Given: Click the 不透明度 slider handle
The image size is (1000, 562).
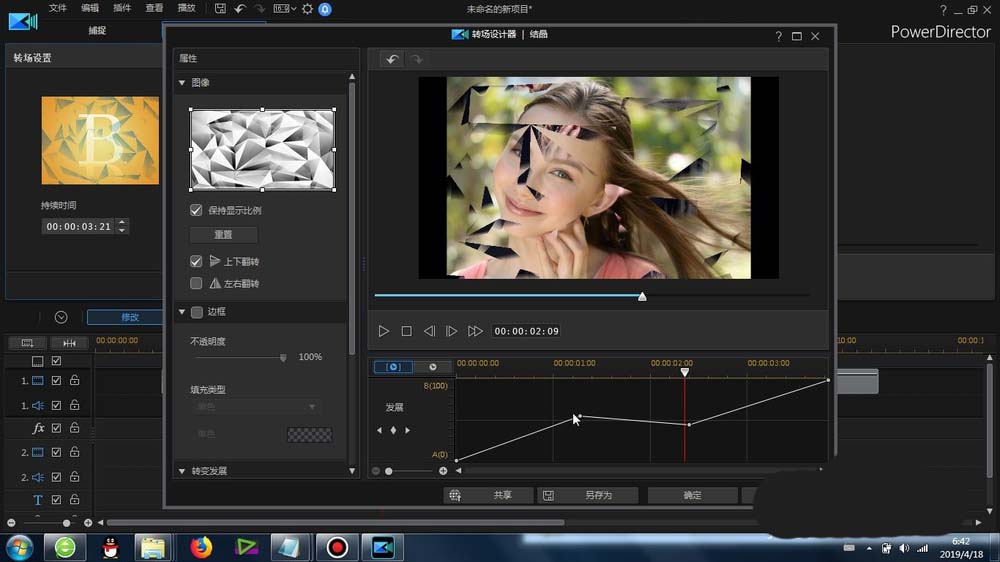Looking at the screenshot, I should 283,357.
